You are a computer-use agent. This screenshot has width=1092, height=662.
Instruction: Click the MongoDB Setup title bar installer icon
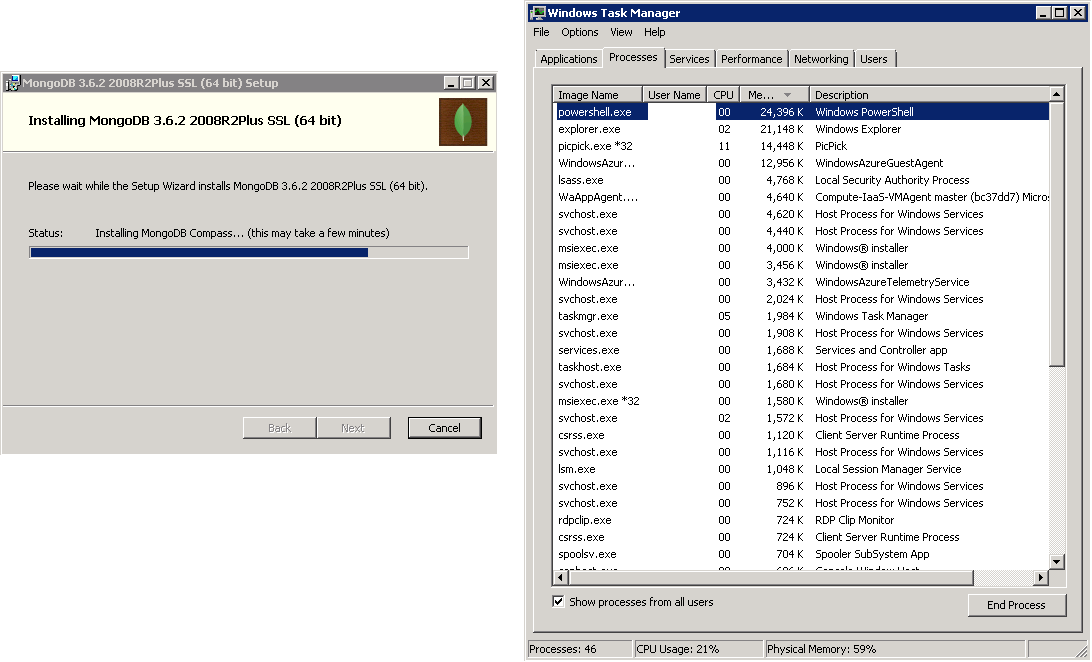(x=12, y=83)
